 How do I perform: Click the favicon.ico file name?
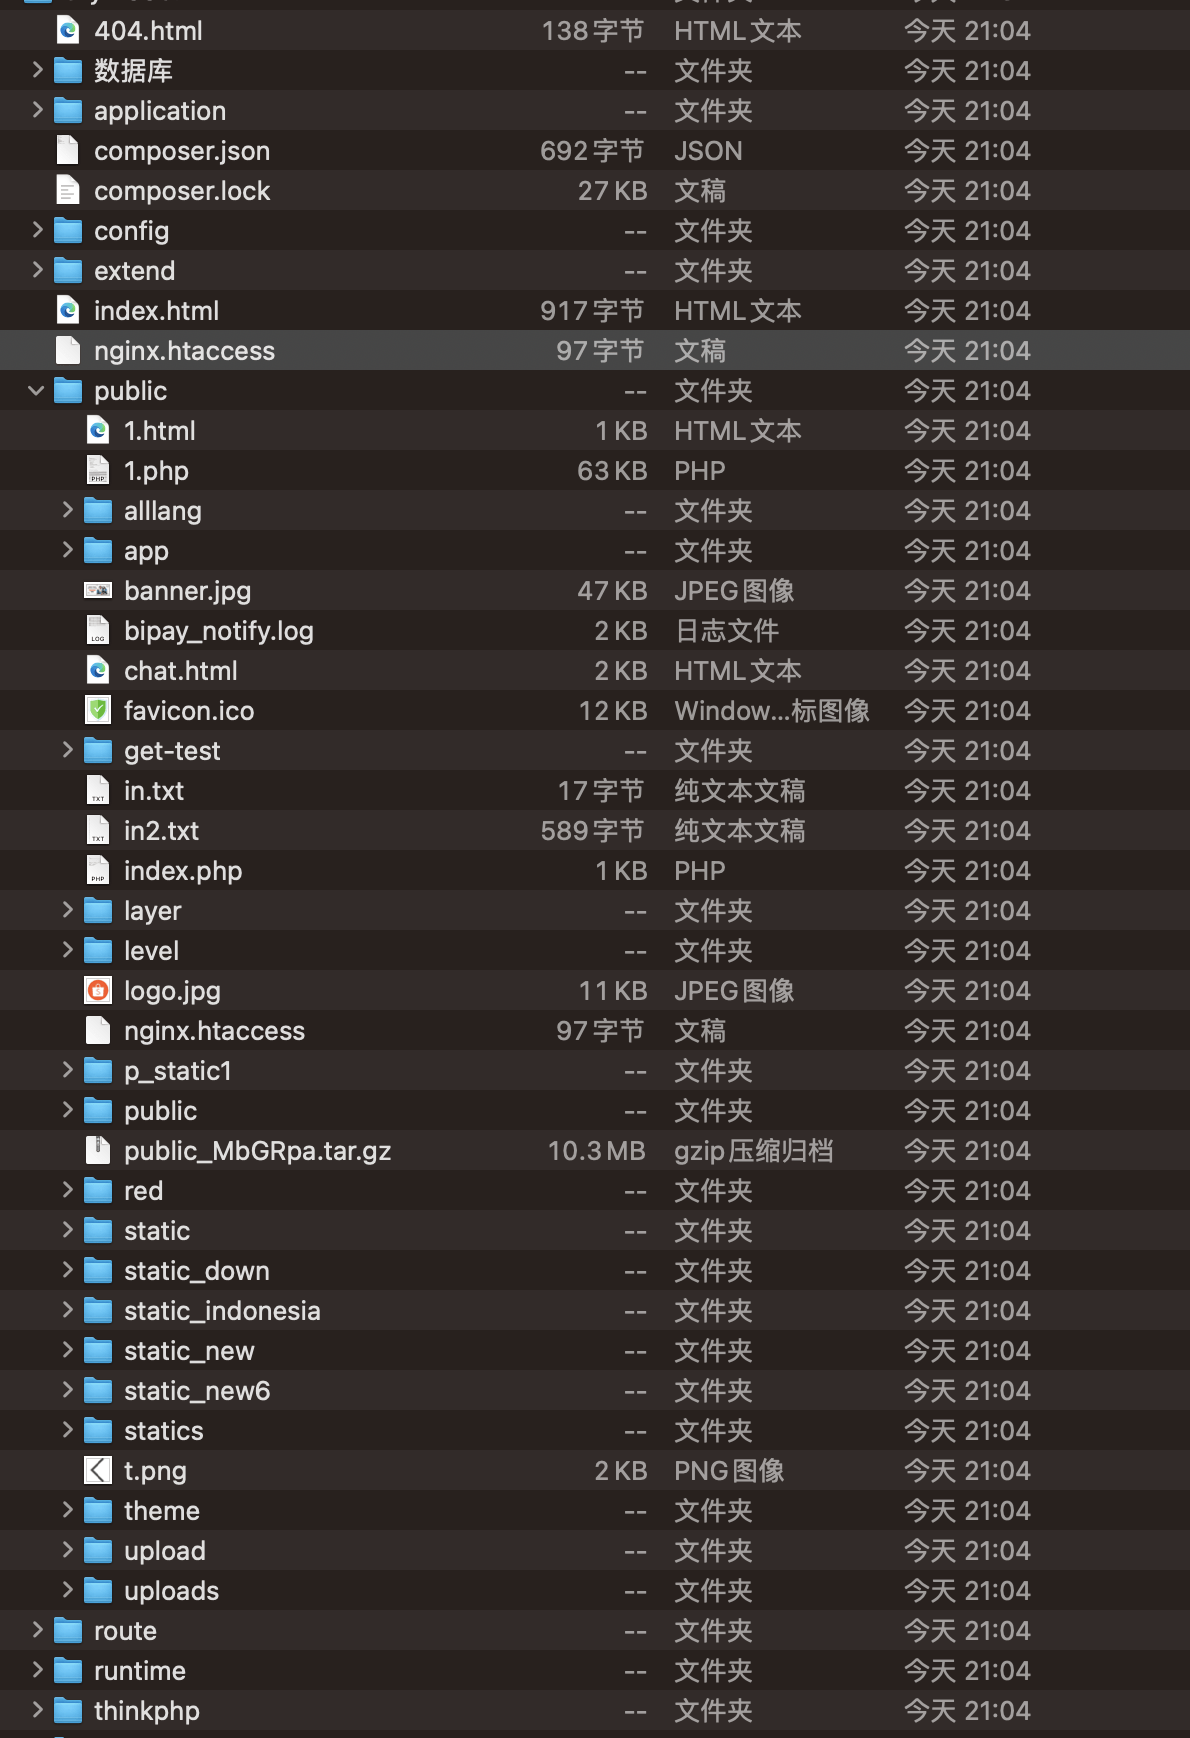(189, 711)
